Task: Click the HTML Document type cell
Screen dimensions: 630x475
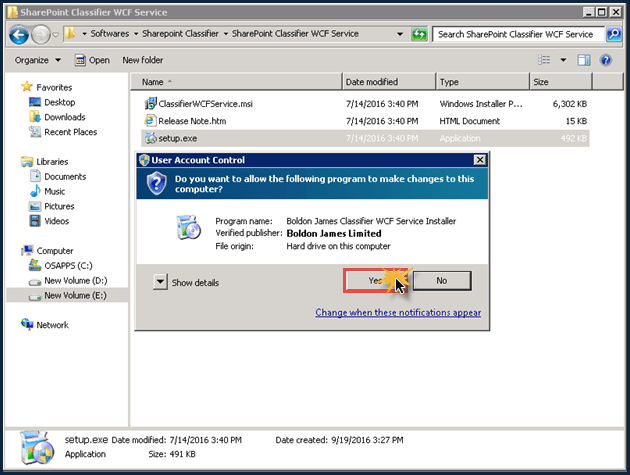Action: (x=469, y=121)
